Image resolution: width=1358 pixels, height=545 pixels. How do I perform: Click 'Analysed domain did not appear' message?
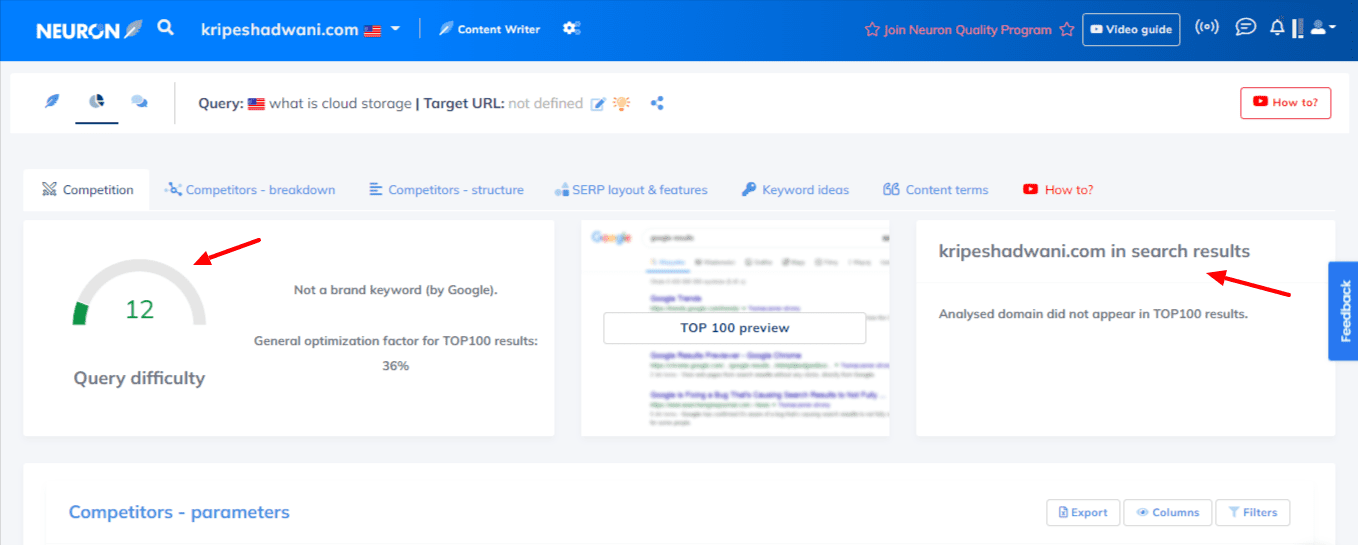pos(1093,314)
